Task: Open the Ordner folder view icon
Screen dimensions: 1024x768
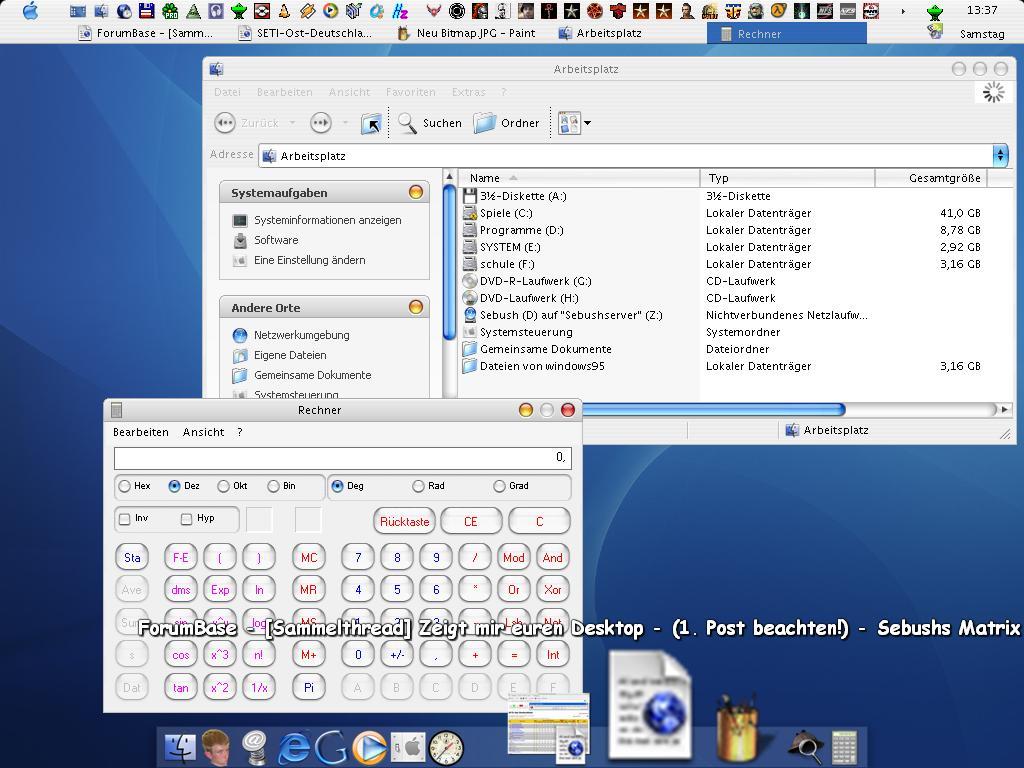Action: pyautogui.click(x=485, y=123)
